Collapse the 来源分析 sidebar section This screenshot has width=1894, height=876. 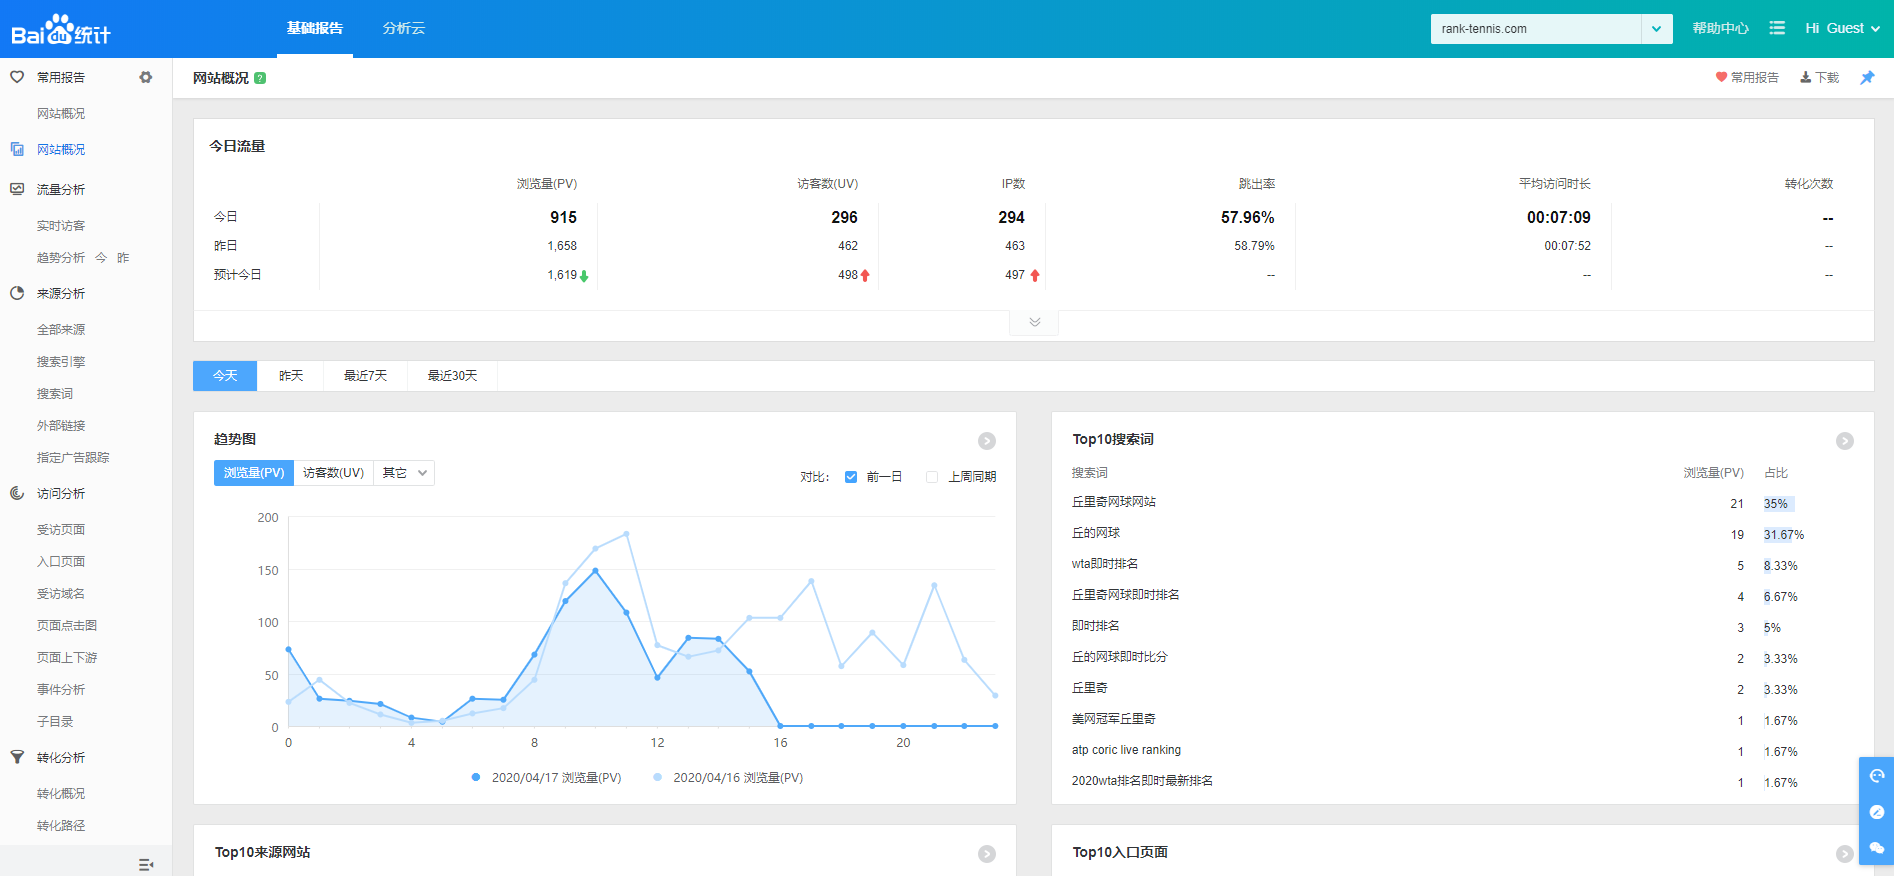61,293
